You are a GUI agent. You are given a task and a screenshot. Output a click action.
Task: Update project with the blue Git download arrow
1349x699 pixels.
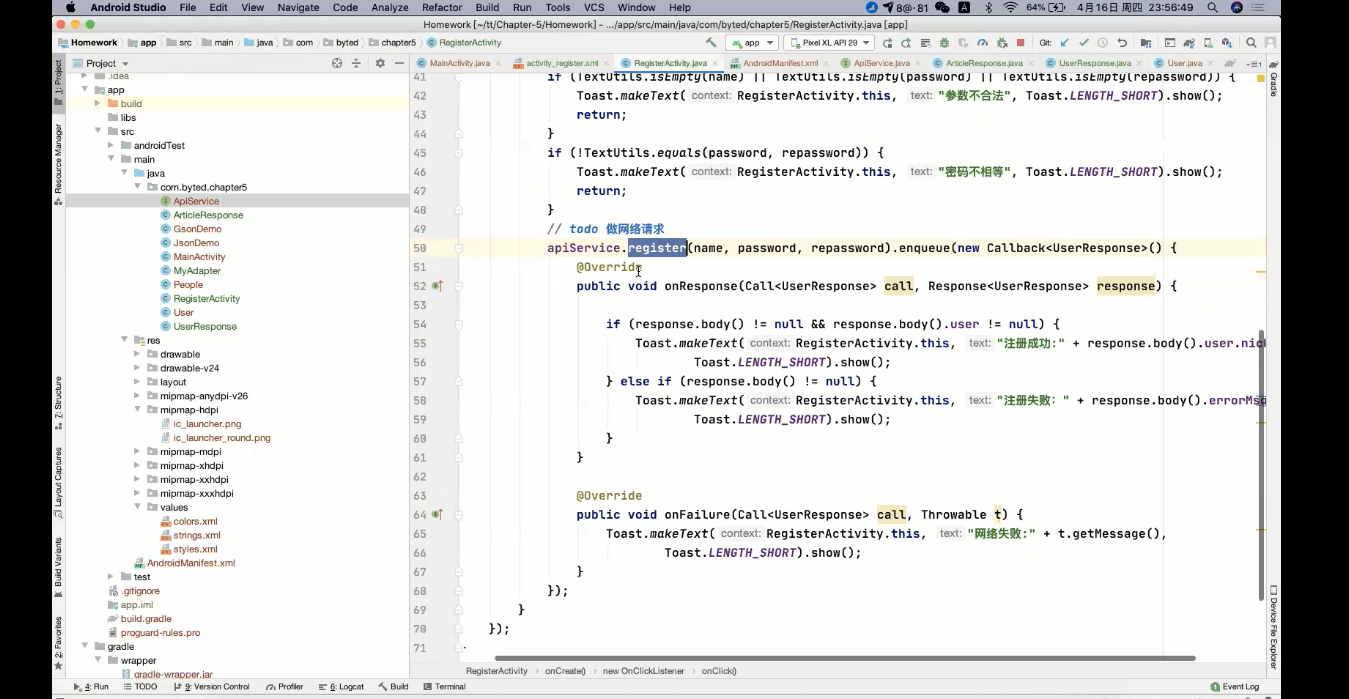pyautogui.click(x=1064, y=43)
